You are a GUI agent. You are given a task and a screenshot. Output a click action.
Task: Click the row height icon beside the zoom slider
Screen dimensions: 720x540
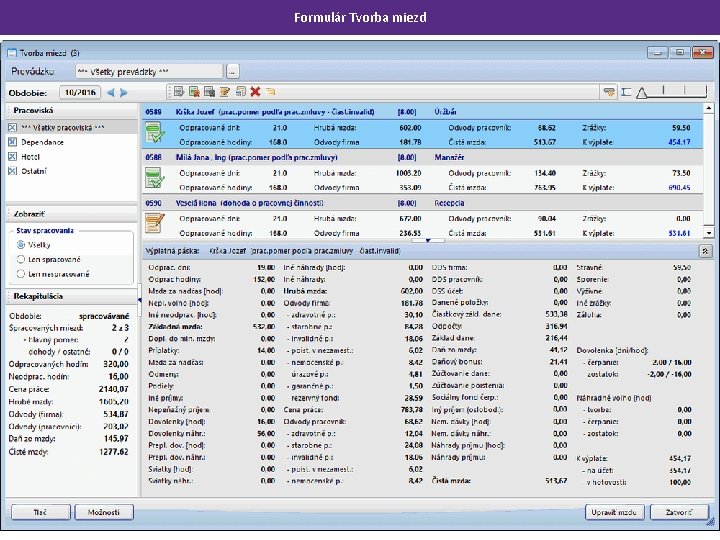626,92
